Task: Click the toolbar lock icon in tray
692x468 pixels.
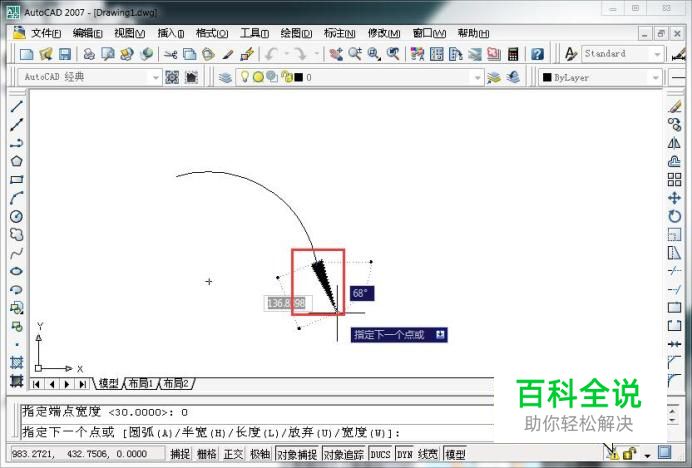Action: click(629, 453)
